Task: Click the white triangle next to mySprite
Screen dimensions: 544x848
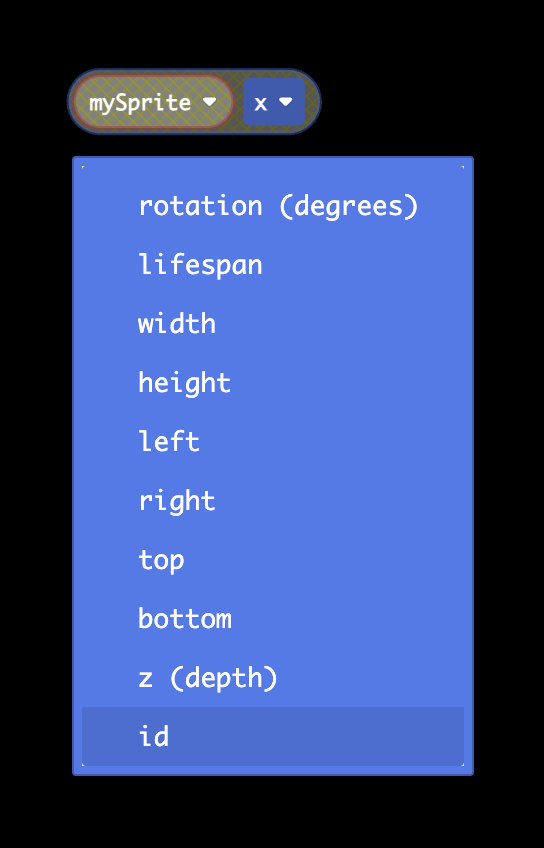Action: pyautogui.click(x=209, y=102)
